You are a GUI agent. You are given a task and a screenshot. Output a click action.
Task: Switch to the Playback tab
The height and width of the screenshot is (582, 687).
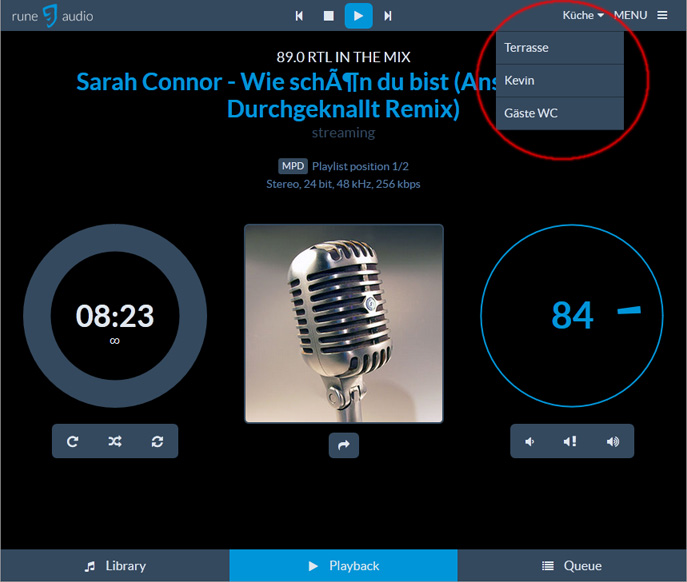[344, 566]
